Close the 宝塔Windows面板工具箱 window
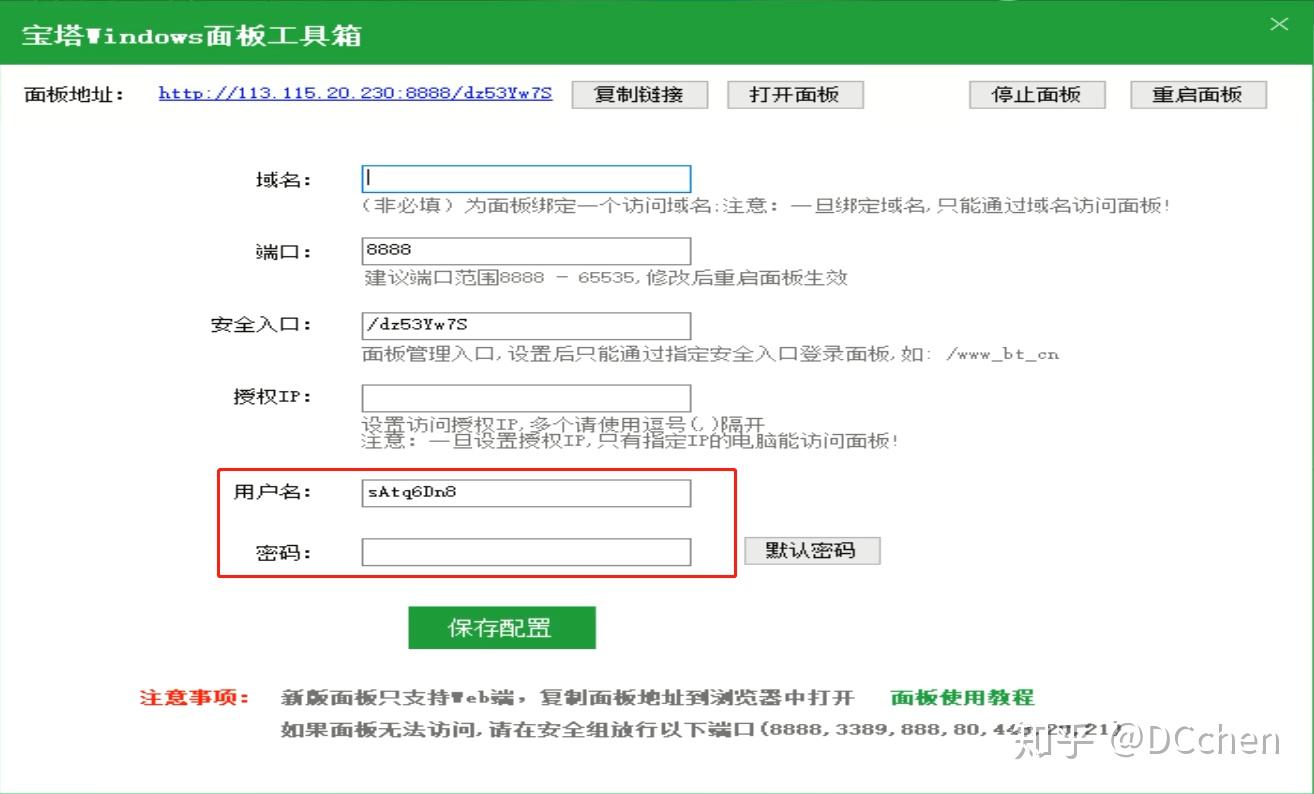 click(1279, 25)
